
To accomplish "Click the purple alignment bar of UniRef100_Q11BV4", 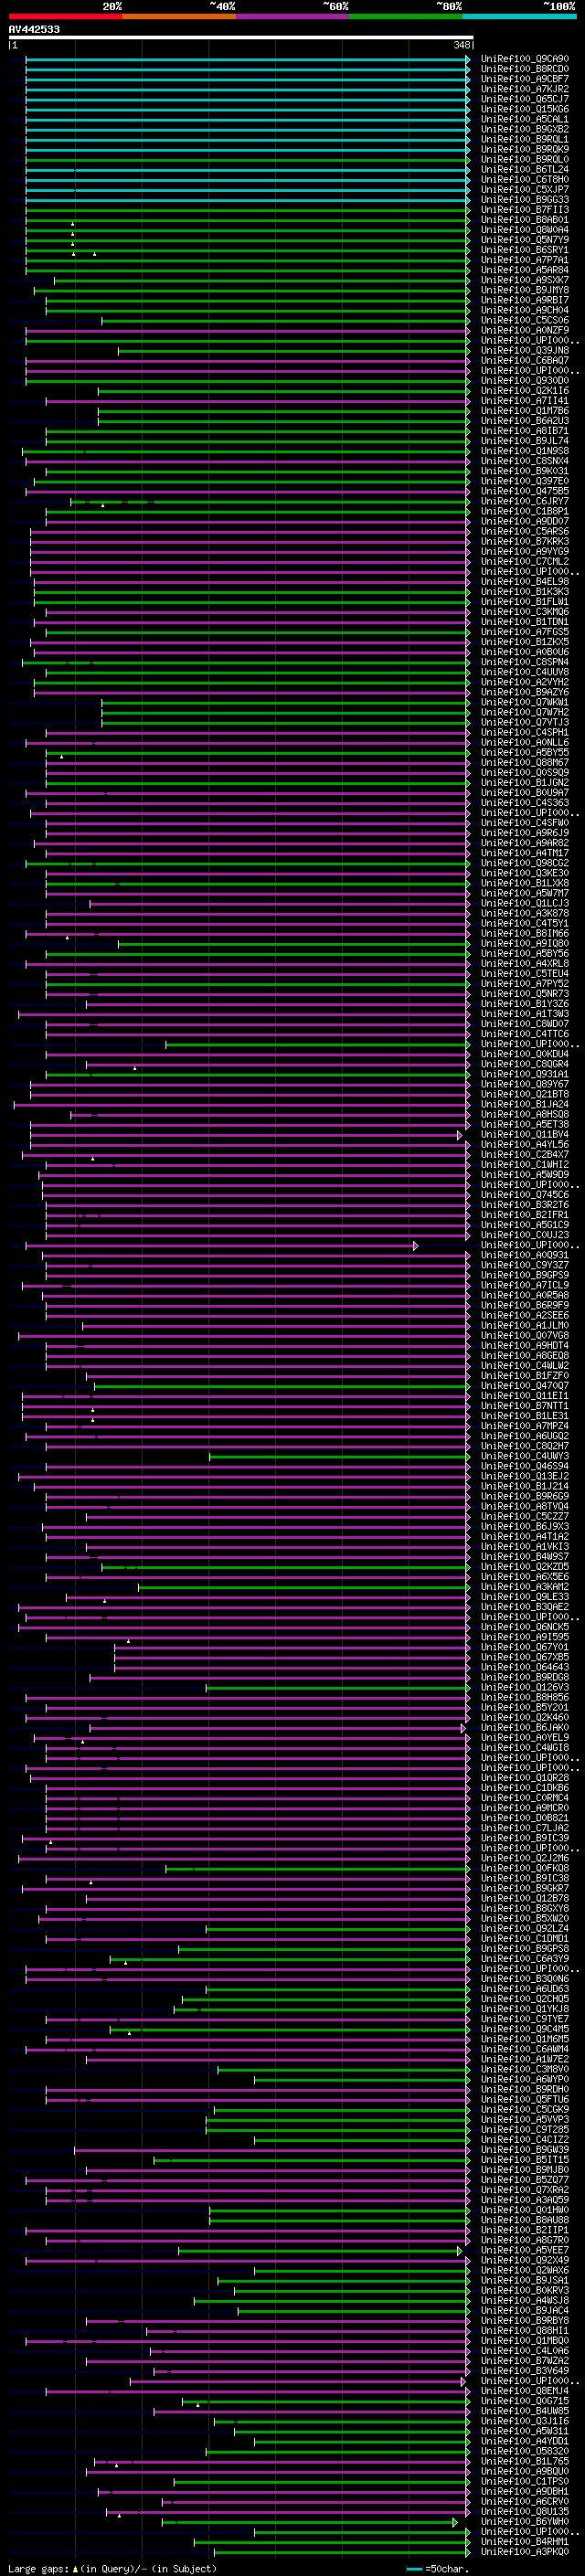I will 245,1135.
